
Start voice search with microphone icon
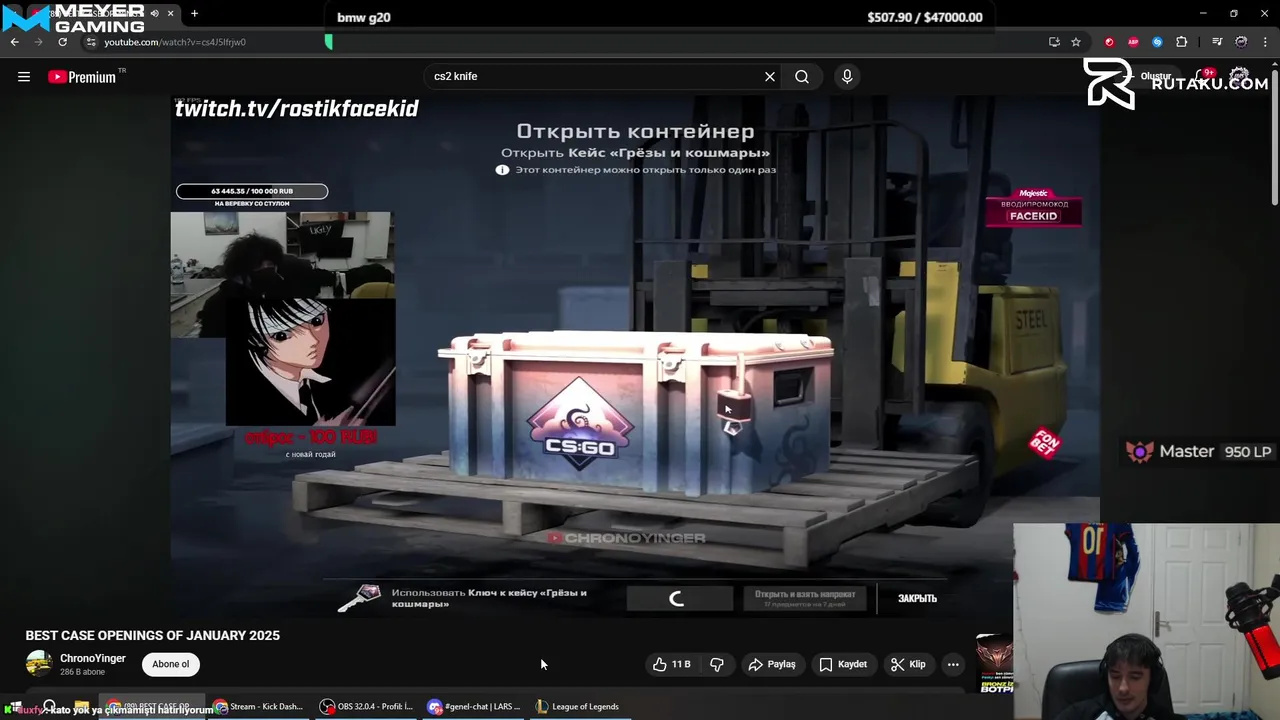(847, 77)
